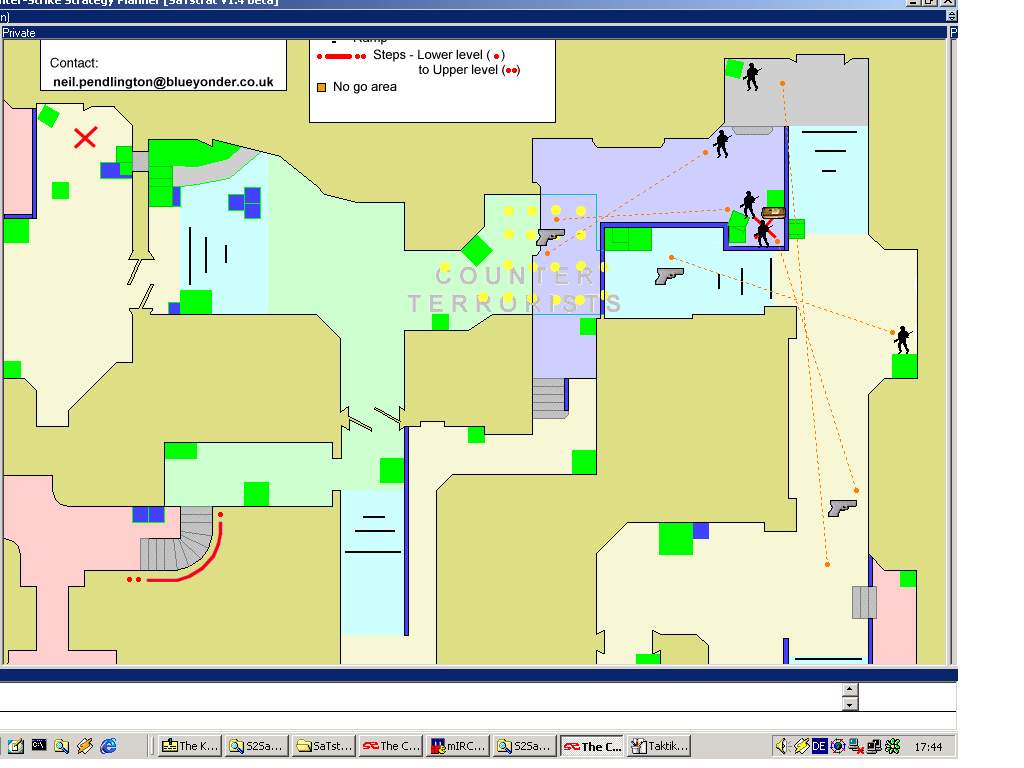Switch to the second 'S2Sa...' taskbar window
The image size is (1024, 768).
pyautogui.click(x=524, y=746)
